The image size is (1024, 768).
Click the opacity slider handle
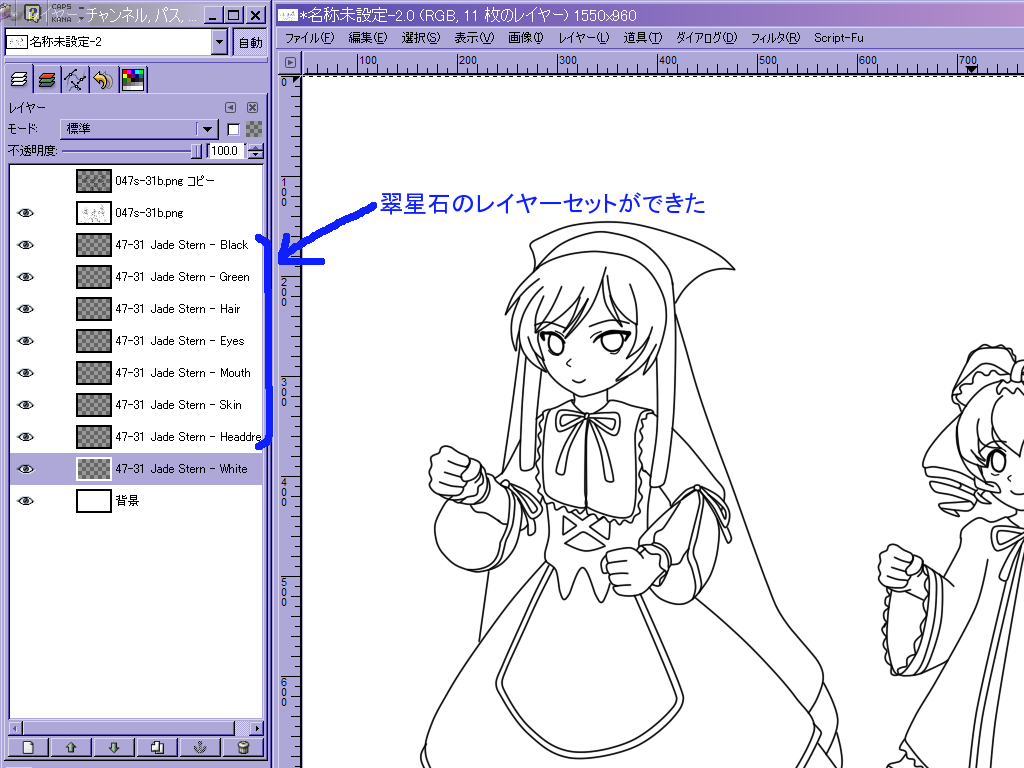click(x=197, y=151)
